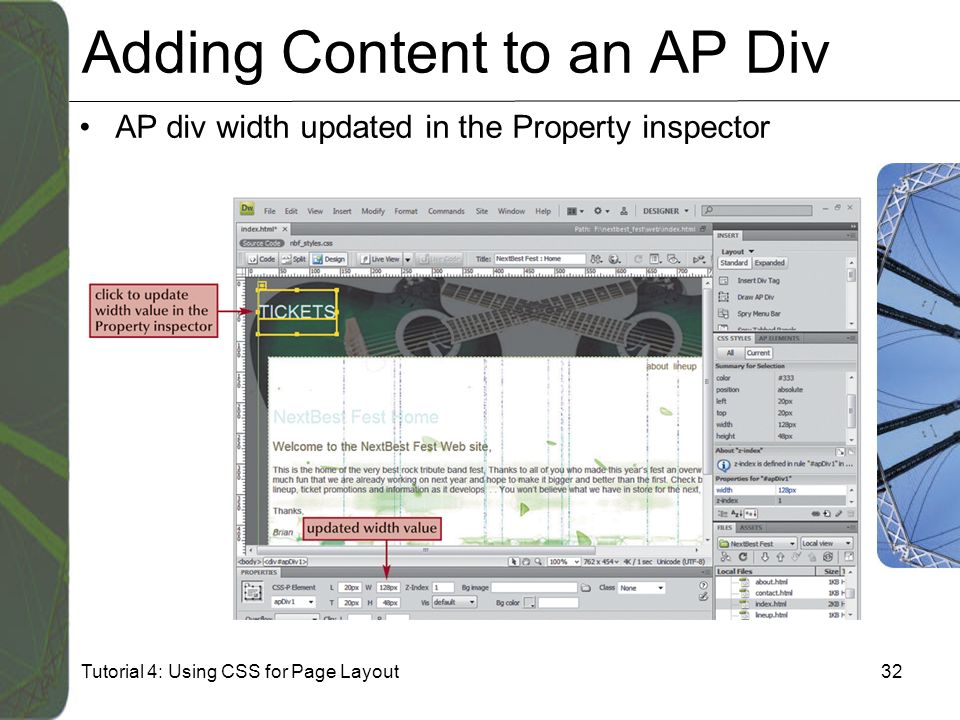960x720 pixels.
Task: Click the Insert Div Tag icon
Action: click(723, 280)
